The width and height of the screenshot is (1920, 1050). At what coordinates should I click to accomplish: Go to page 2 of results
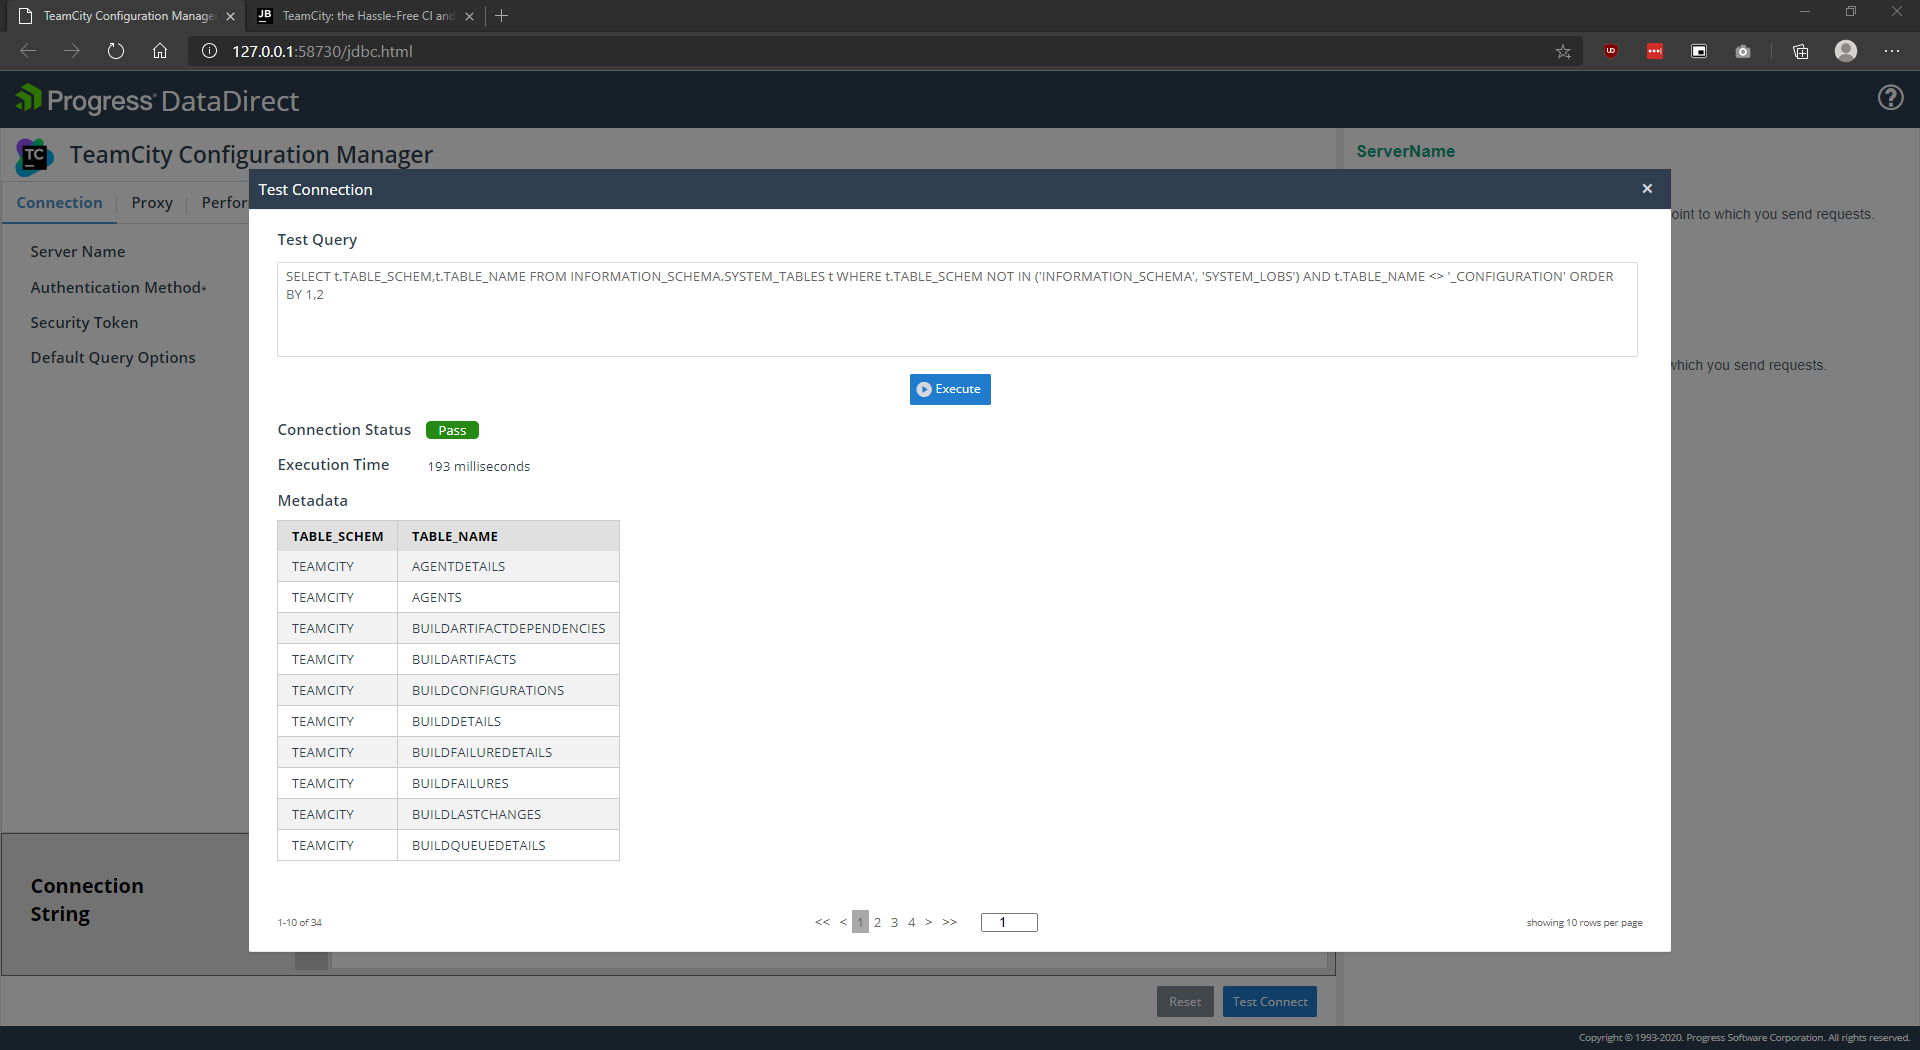[877, 923]
